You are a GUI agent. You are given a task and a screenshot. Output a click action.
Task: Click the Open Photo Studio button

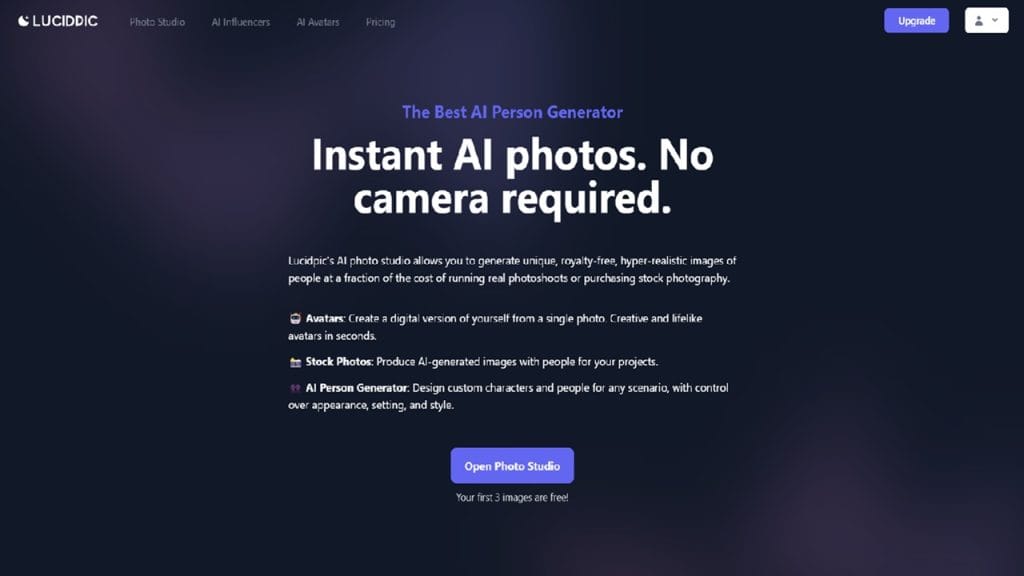(512, 466)
